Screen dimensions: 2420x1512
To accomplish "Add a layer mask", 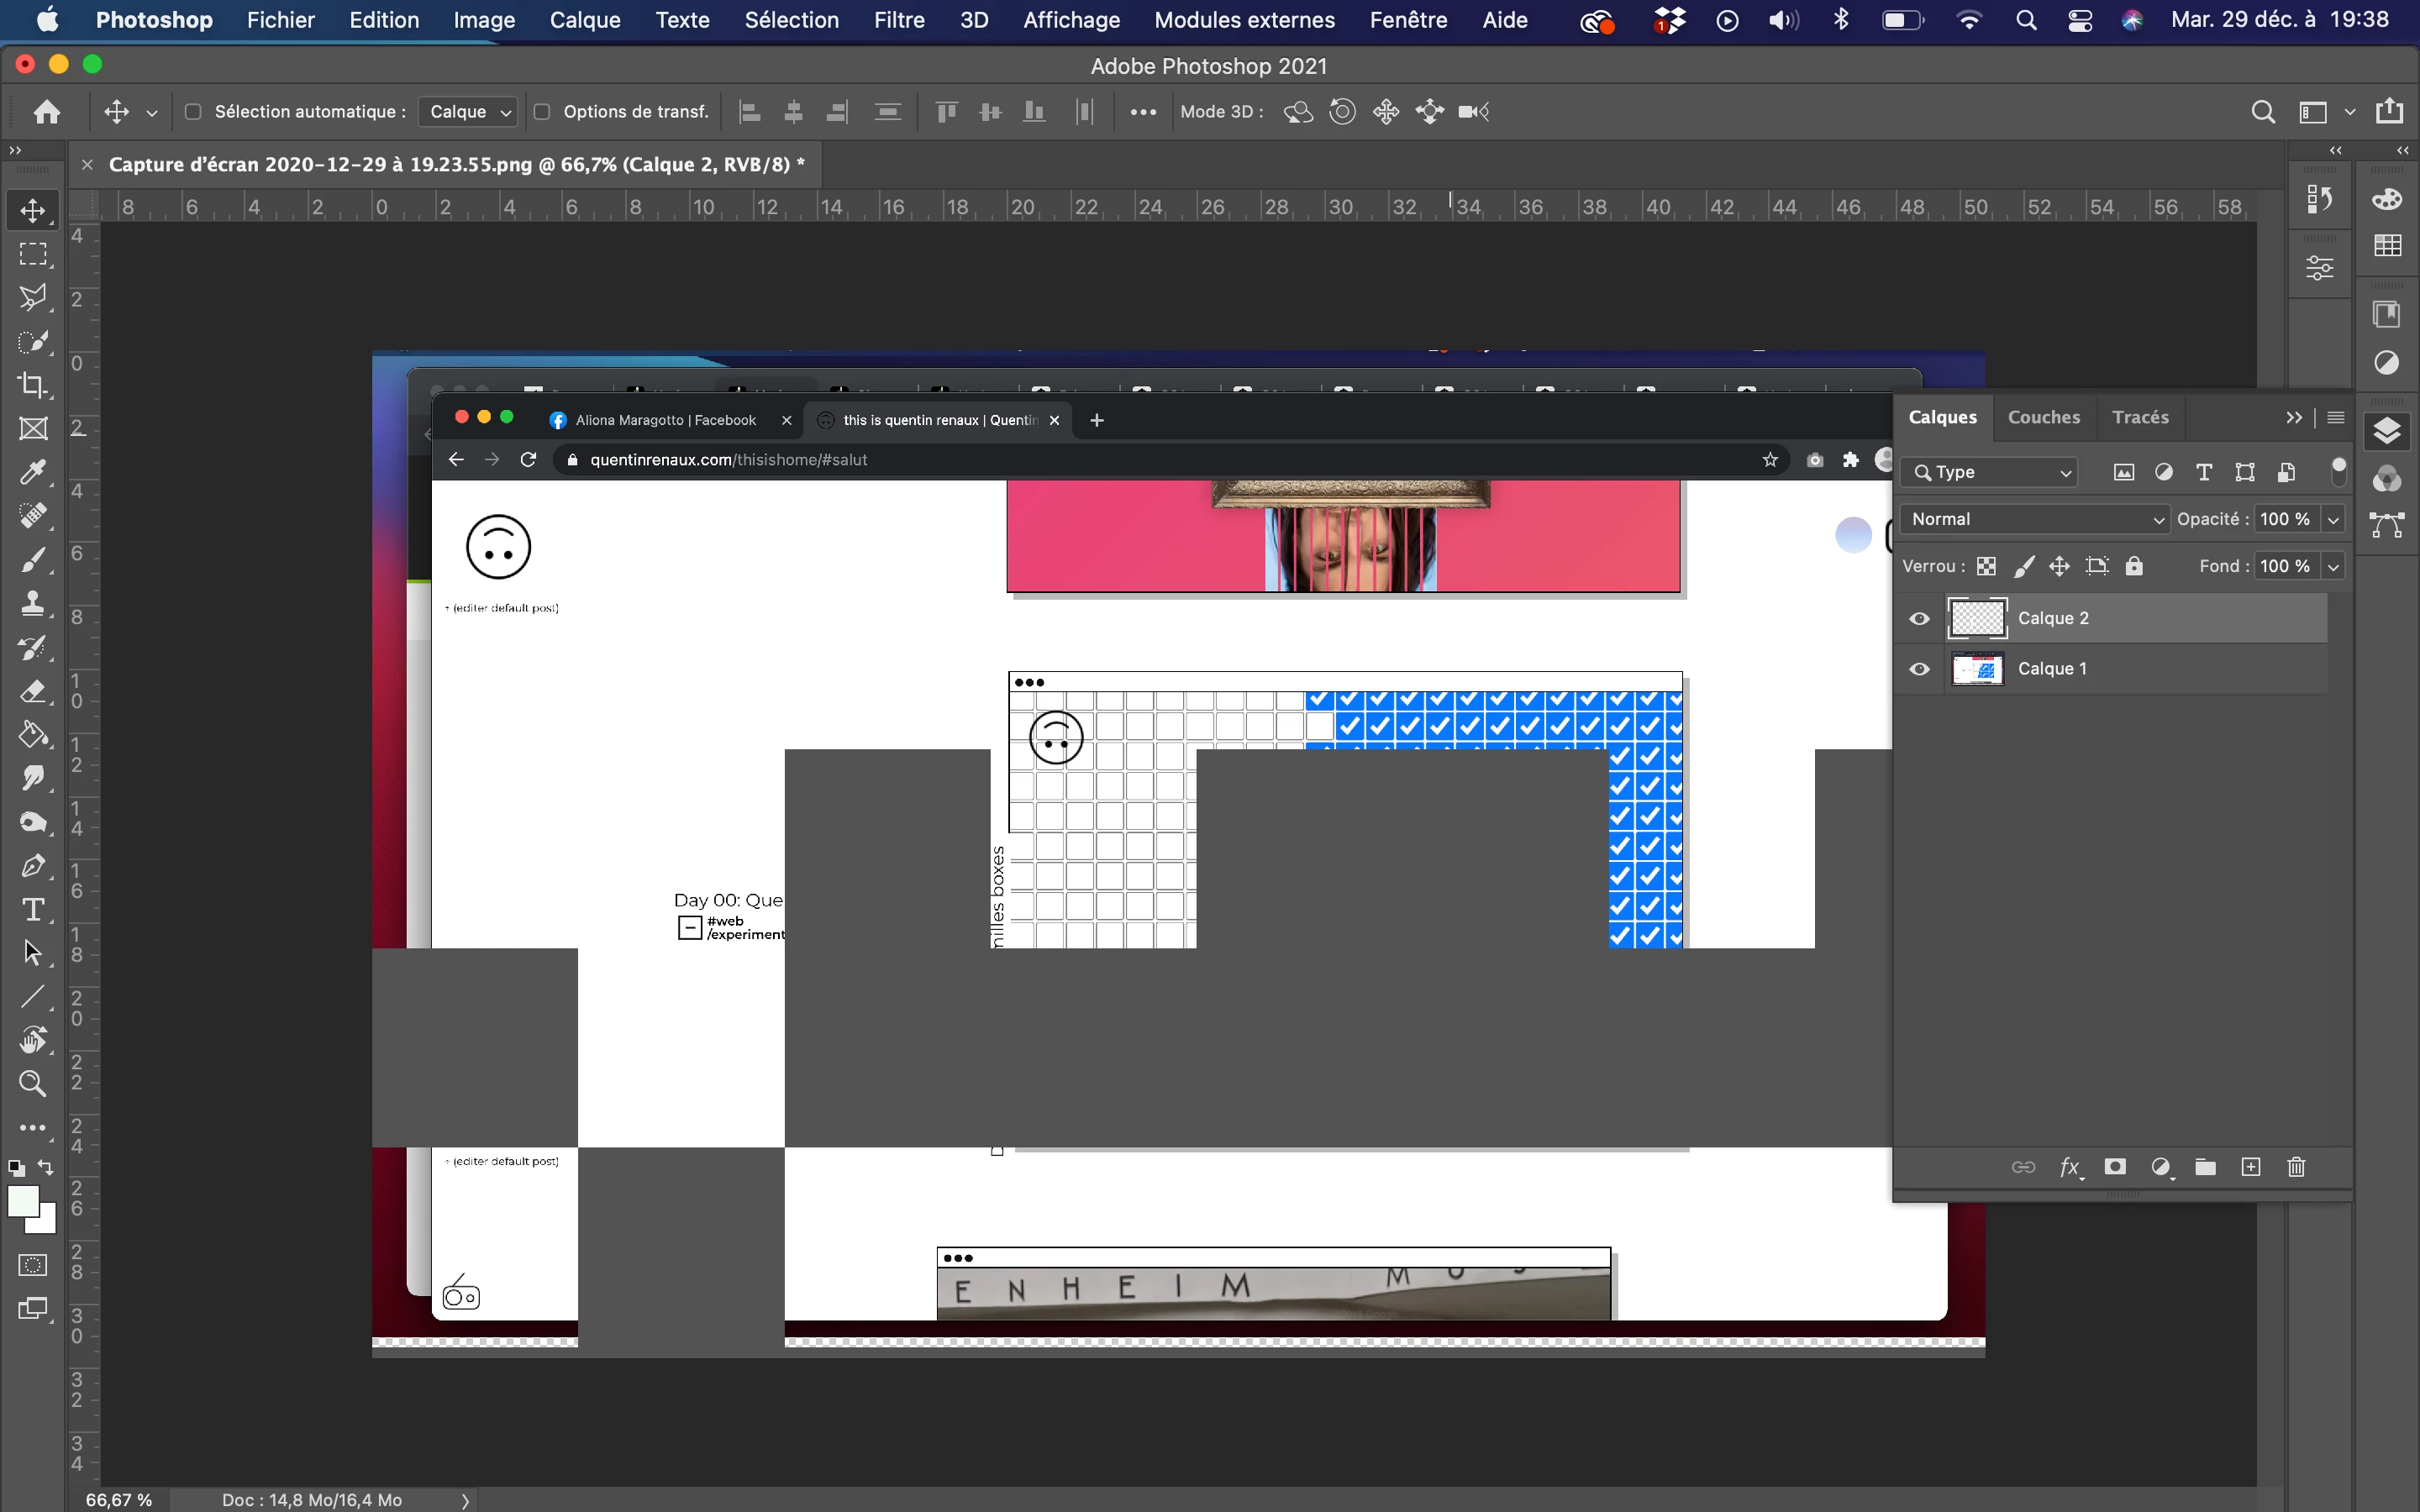I will (2114, 1167).
